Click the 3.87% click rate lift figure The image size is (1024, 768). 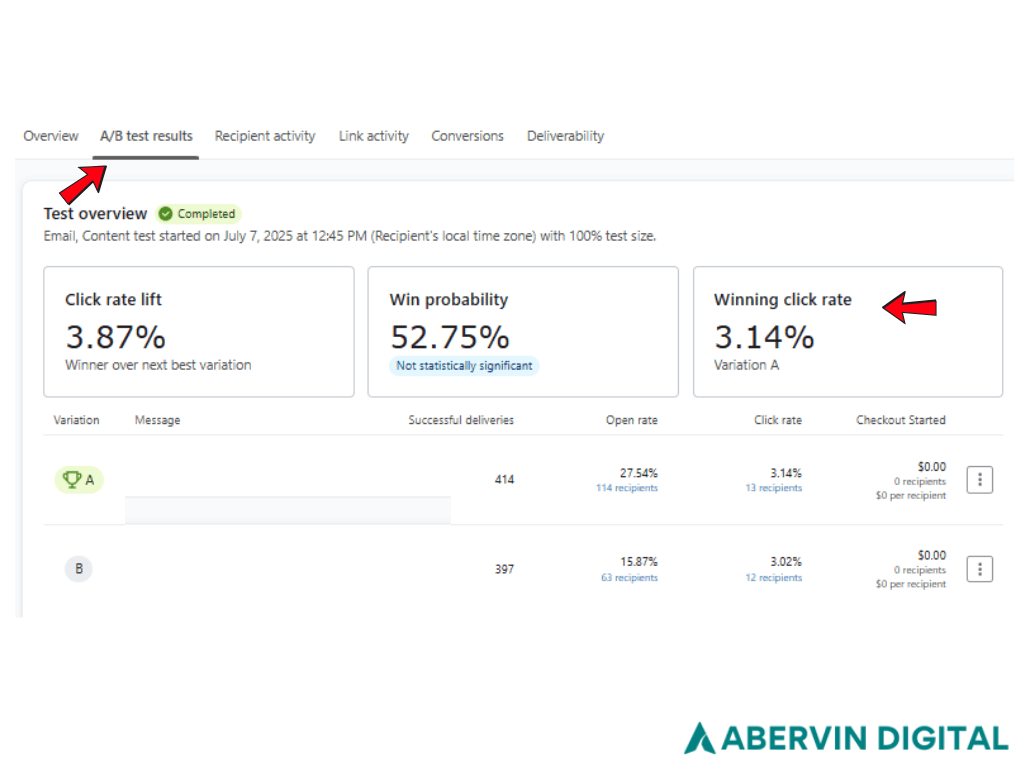[116, 337]
